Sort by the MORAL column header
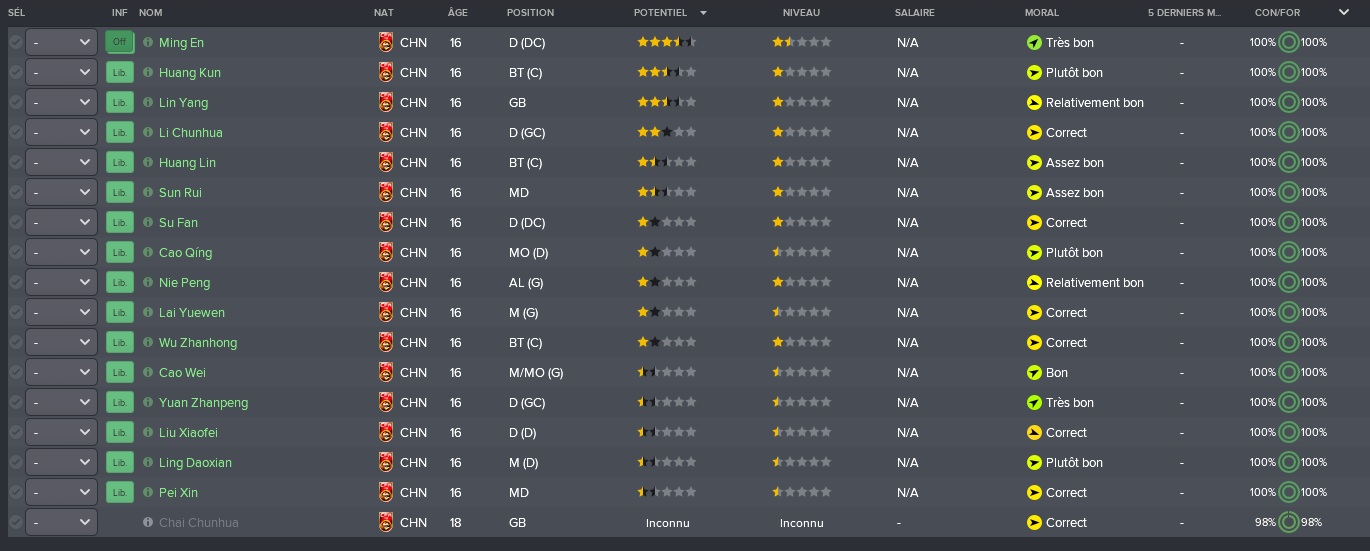Viewport: 1370px width, 551px height. coord(1042,13)
